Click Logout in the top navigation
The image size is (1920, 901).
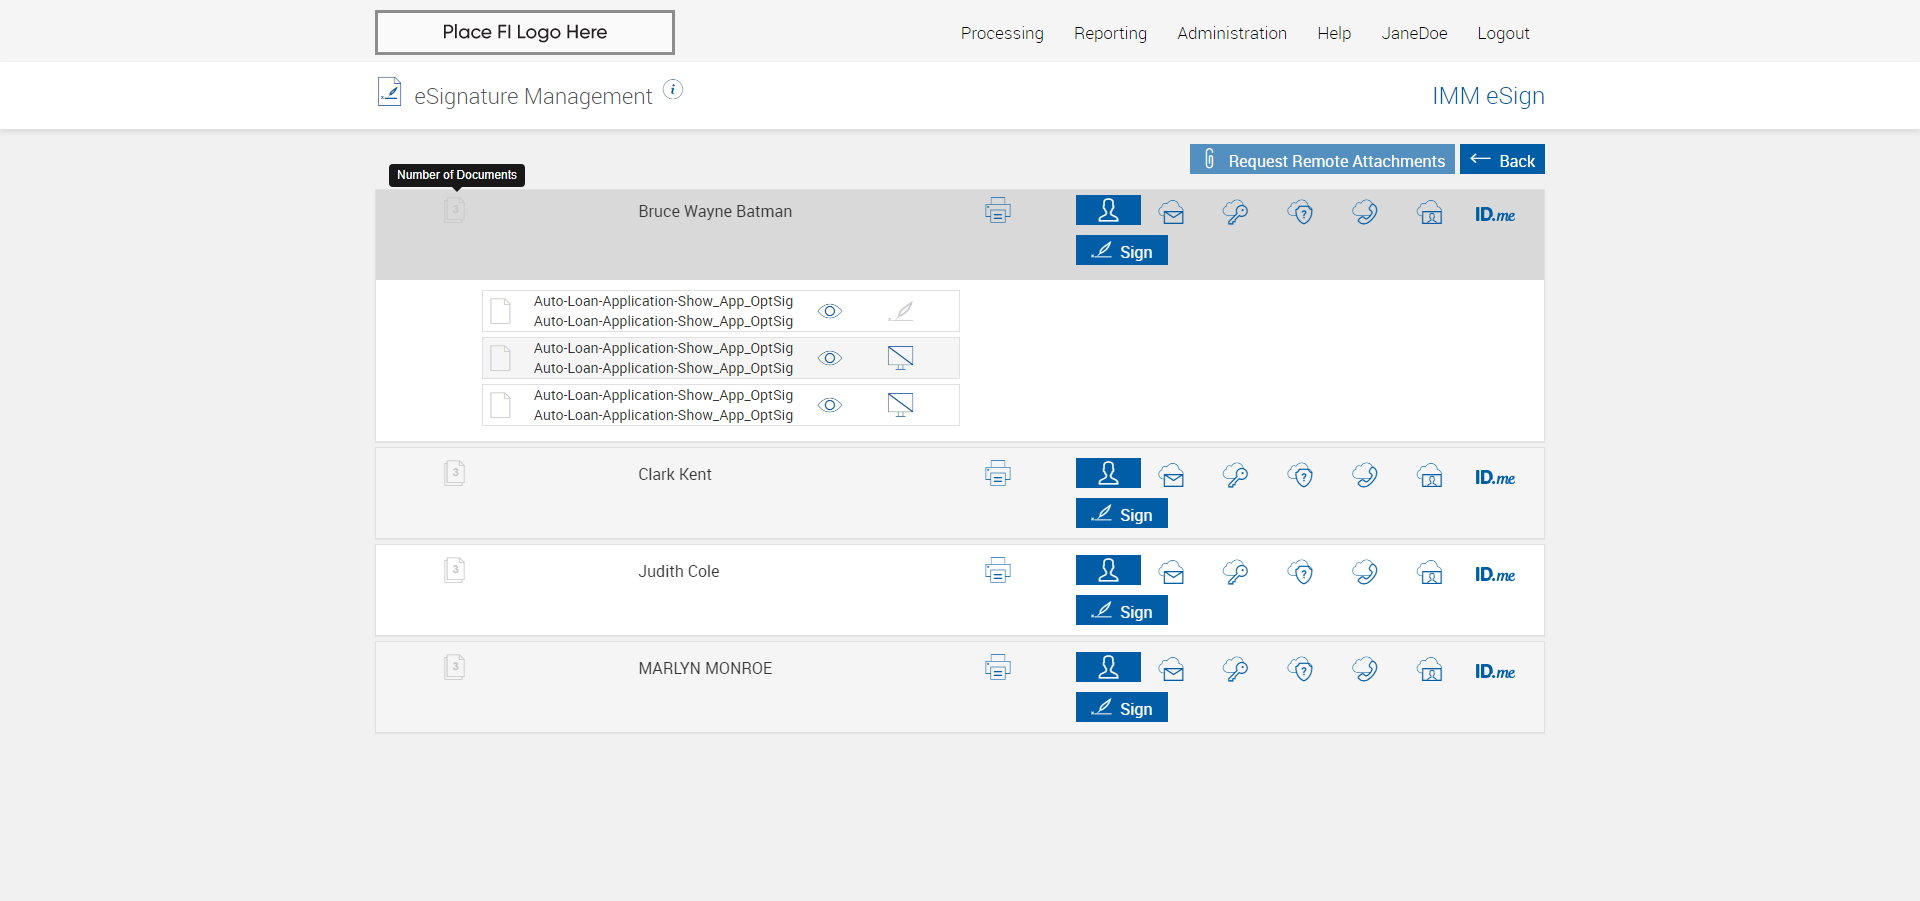tap(1503, 33)
